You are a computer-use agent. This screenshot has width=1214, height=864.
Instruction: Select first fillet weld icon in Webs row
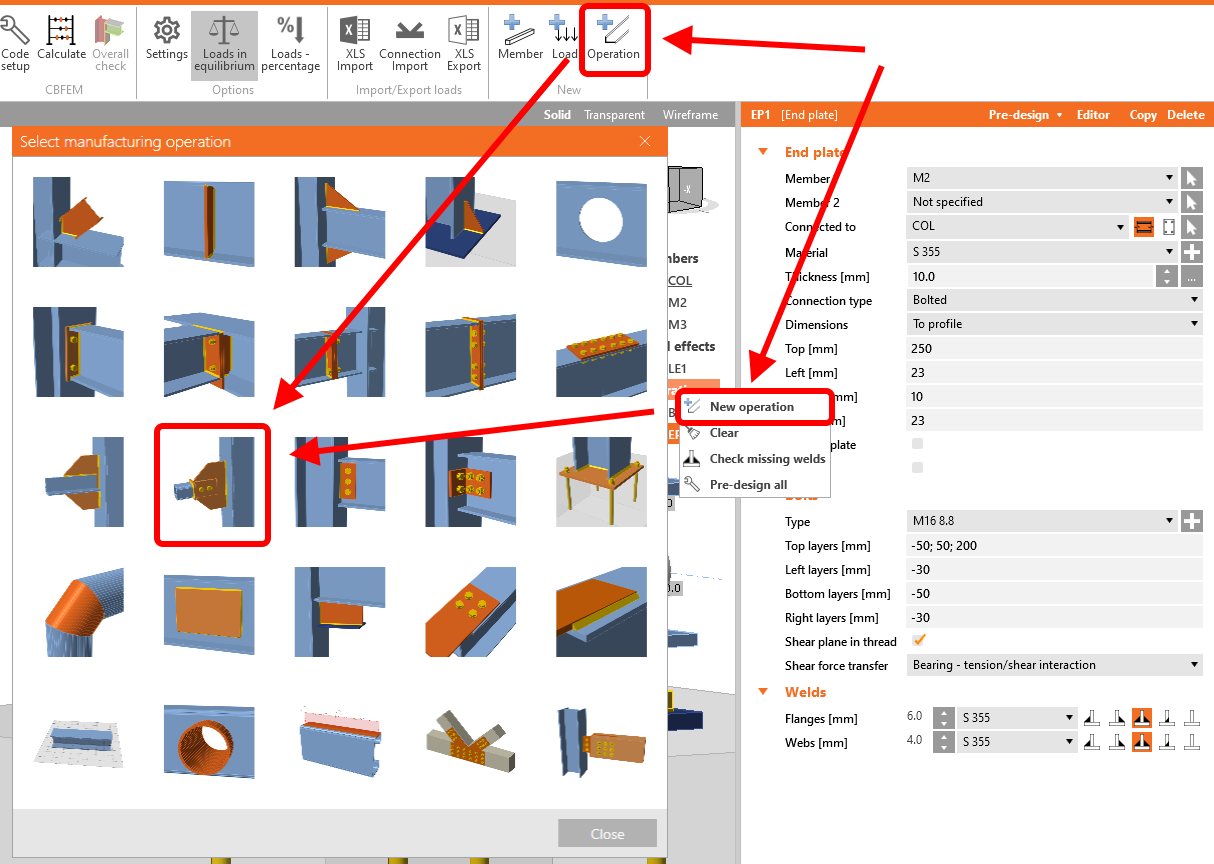(1092, 742)
